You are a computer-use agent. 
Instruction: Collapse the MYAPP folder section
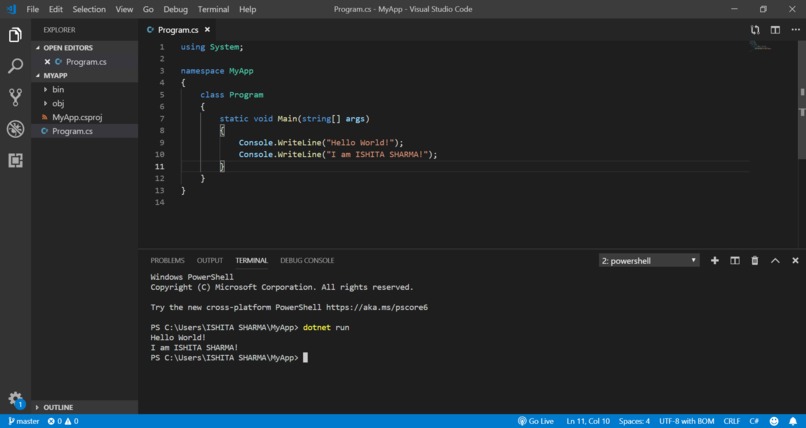coord(85,76)
